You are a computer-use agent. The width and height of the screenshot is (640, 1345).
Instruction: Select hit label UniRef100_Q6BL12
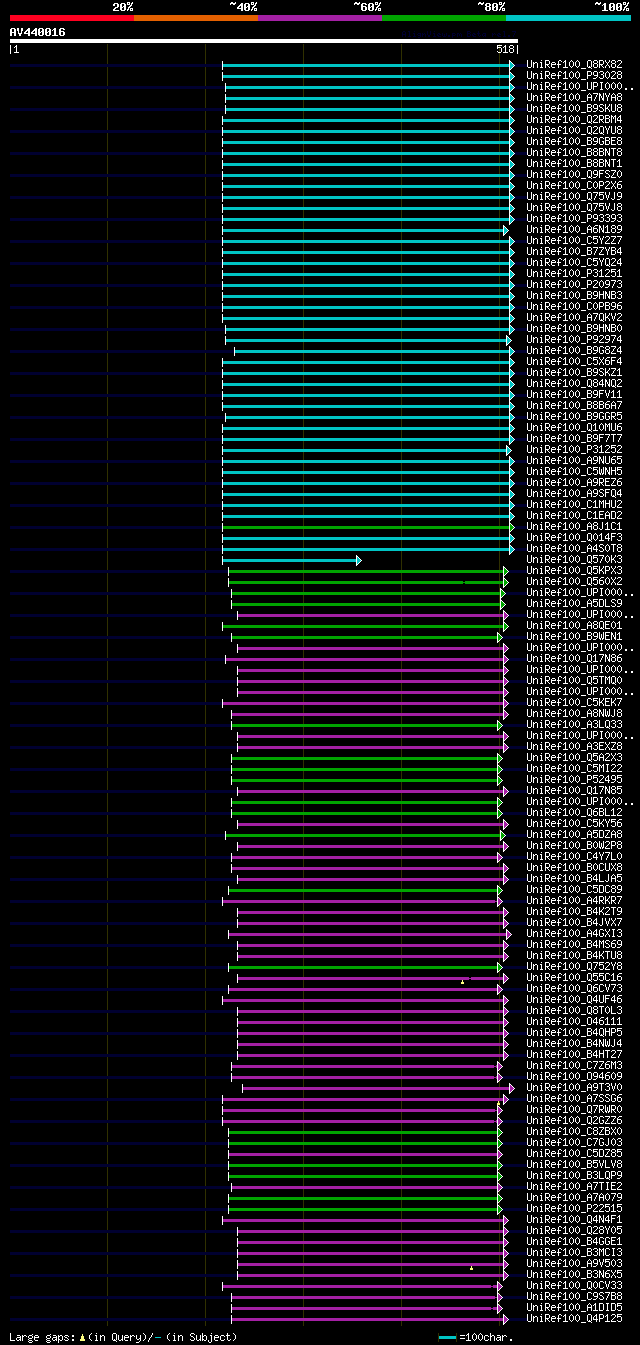(x=574, y=812)
